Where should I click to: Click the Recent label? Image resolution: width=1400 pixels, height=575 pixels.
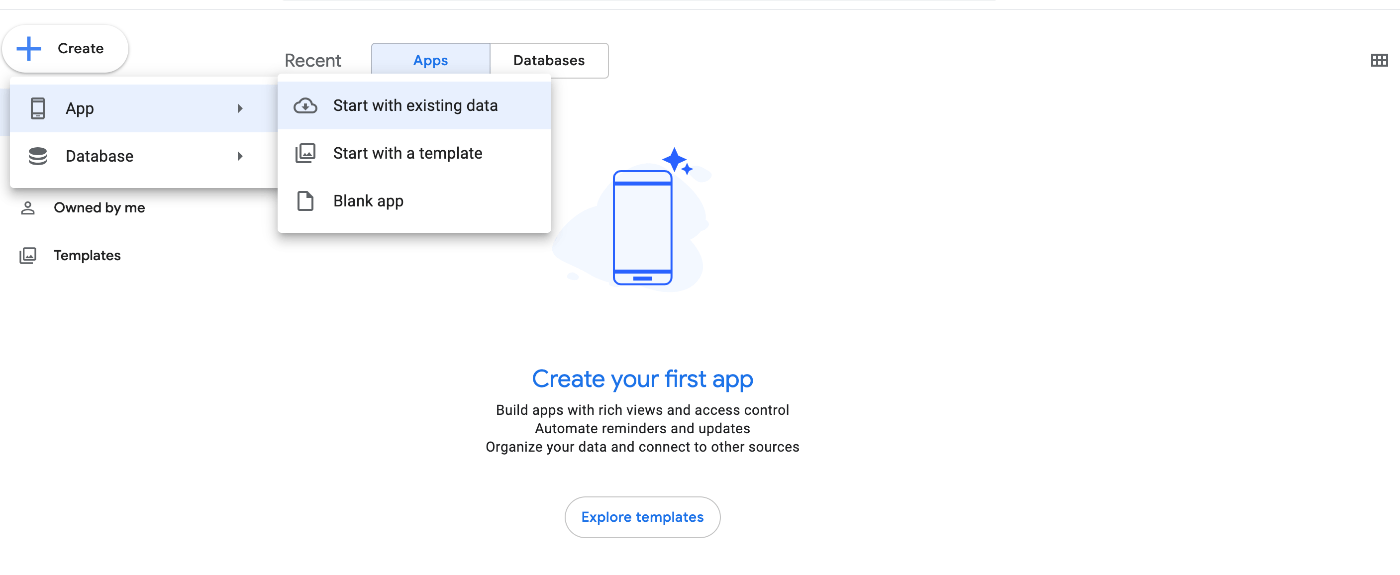click(x=313, y=61)
